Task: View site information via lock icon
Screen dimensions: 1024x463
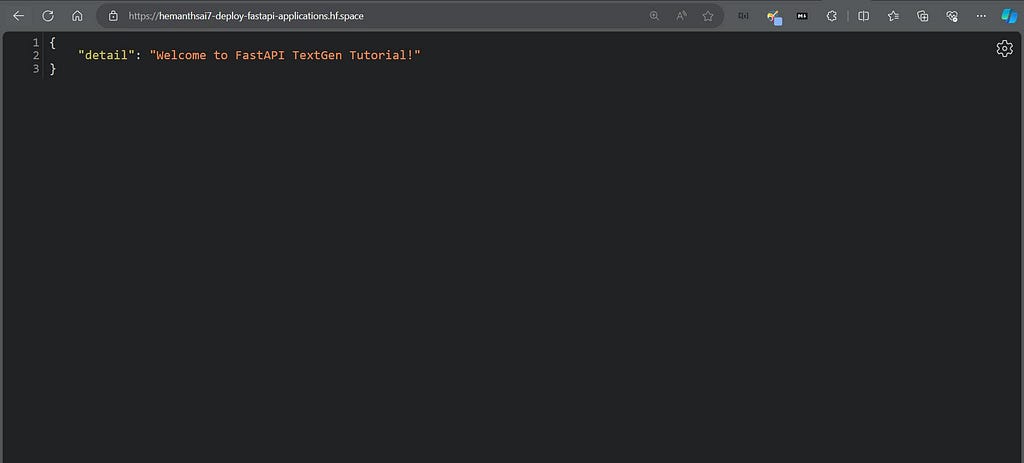Action: 113,16
